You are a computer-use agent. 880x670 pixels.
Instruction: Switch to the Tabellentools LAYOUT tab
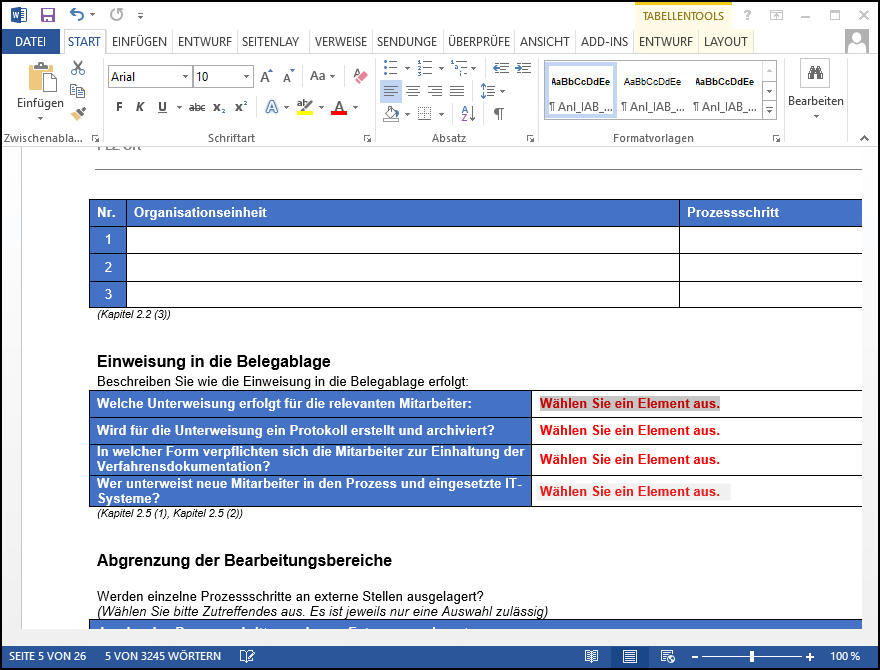tap(725, 41)
